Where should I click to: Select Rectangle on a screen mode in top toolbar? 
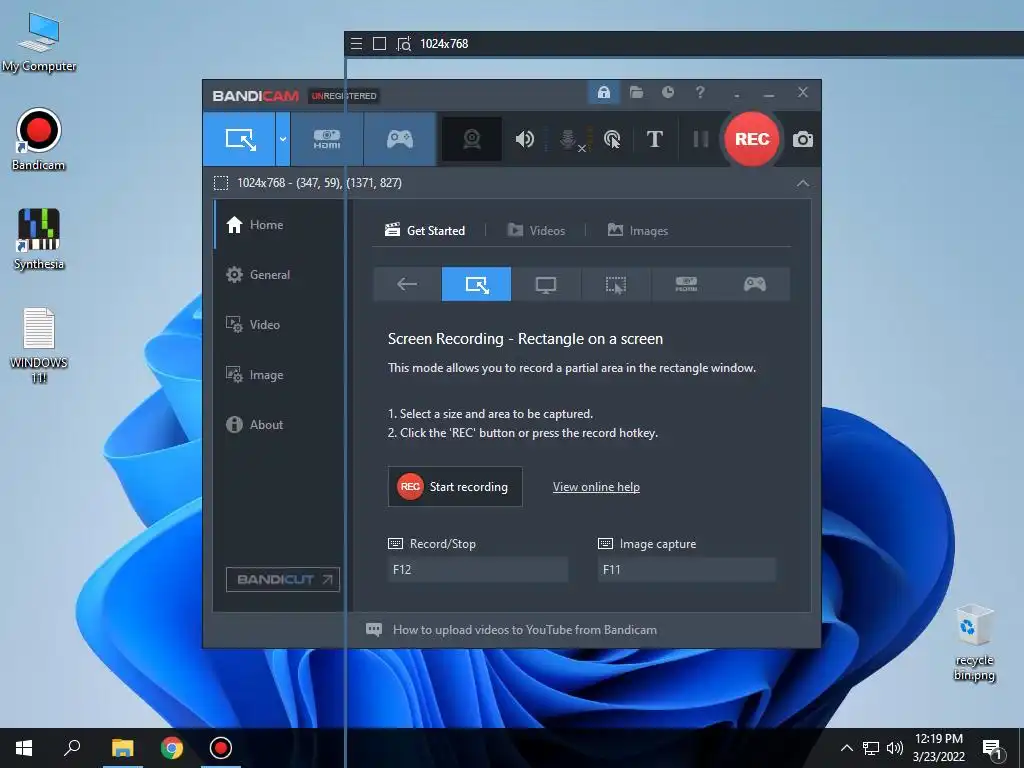(x=240, y=139)
